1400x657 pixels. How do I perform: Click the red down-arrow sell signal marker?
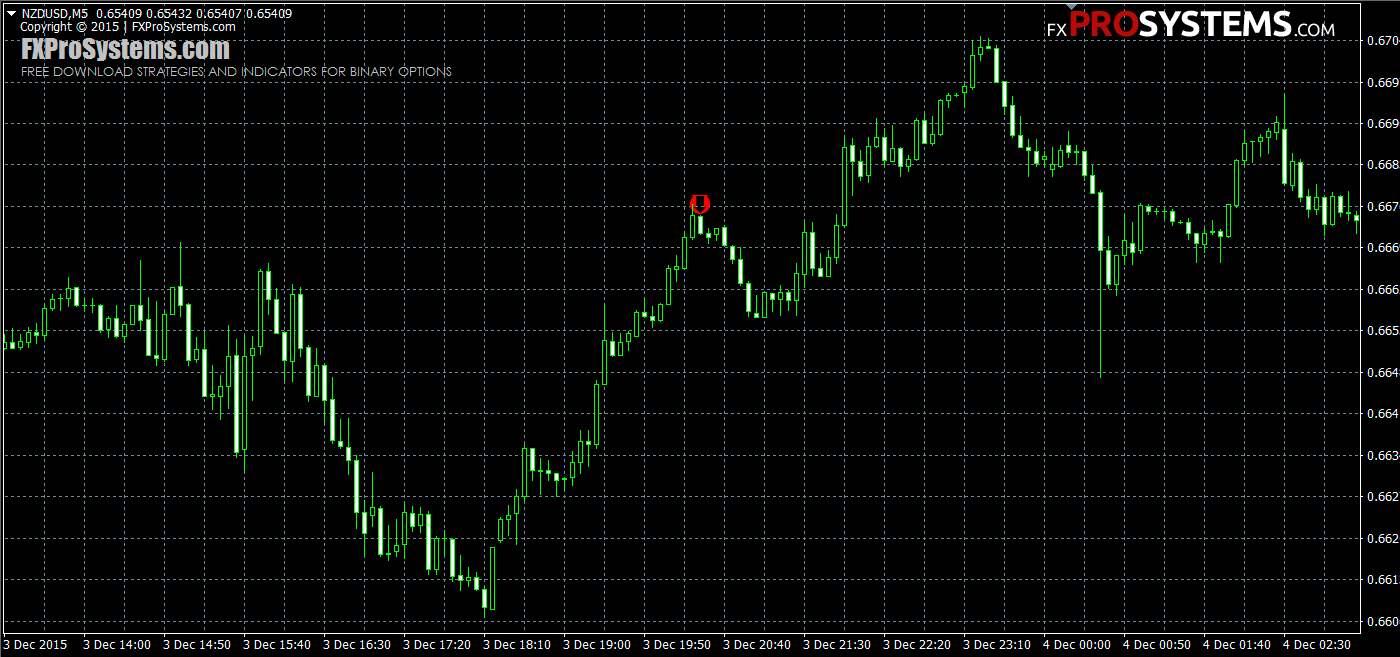(700, 204)
